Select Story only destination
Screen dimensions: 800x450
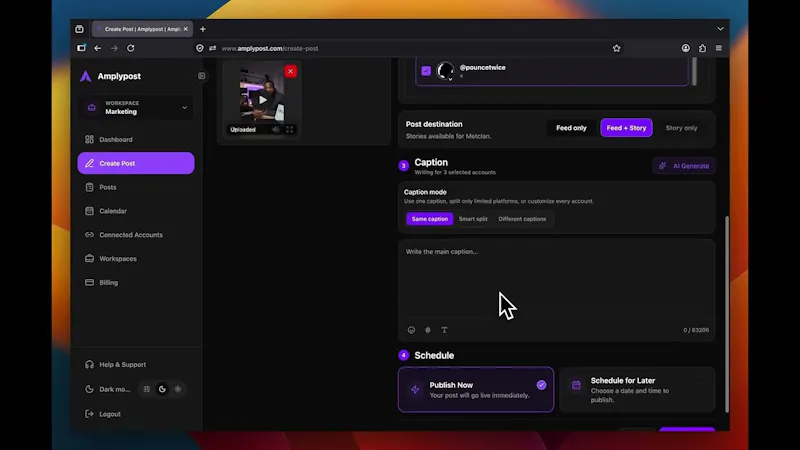681,128
